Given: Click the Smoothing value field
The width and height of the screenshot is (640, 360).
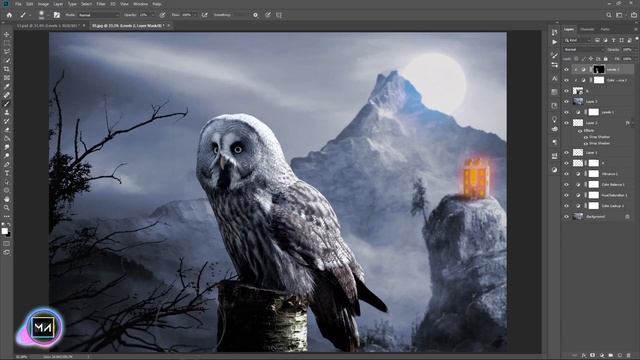Looking at the screenshot, I should (x=241, y=15).
